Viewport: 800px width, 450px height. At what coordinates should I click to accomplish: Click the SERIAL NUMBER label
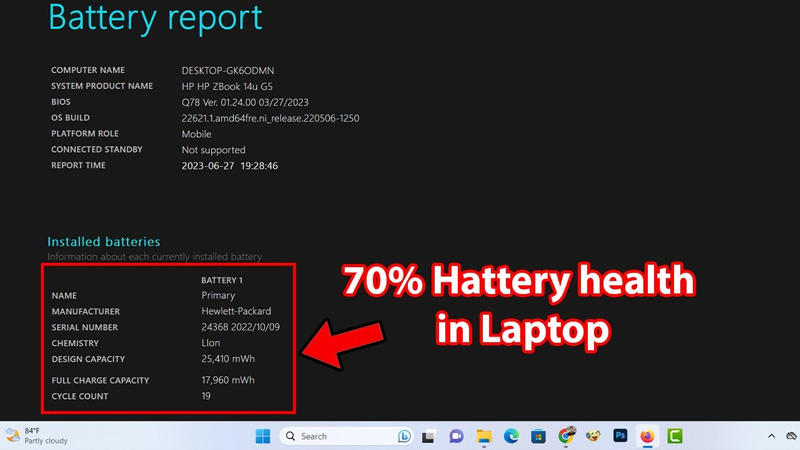click(x=85, y=328)
